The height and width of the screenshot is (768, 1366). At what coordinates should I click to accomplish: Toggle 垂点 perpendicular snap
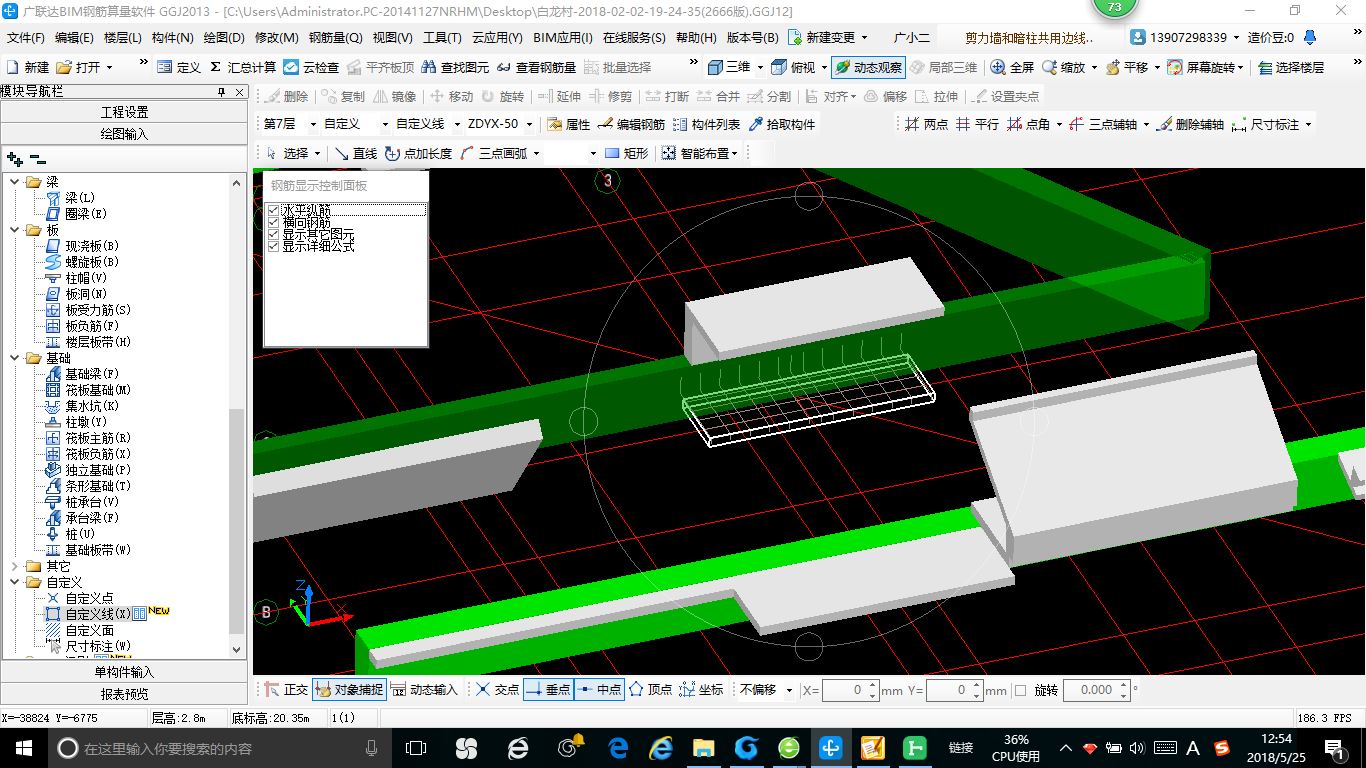(548, 690)
